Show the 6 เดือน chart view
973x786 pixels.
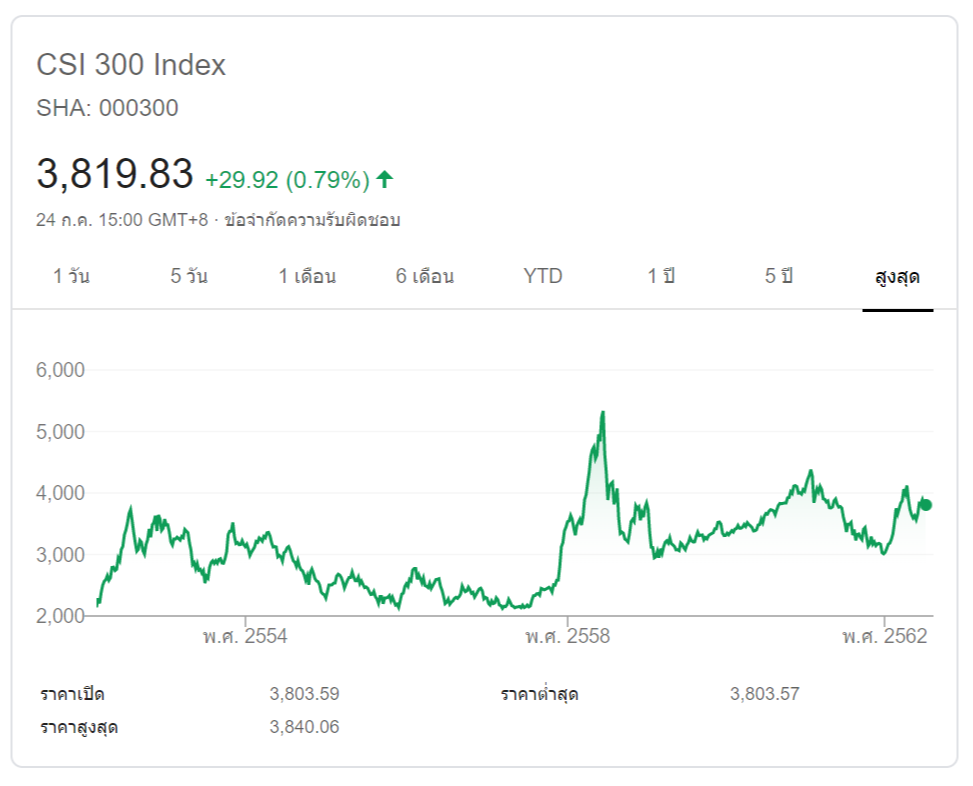tap(425, 277)
